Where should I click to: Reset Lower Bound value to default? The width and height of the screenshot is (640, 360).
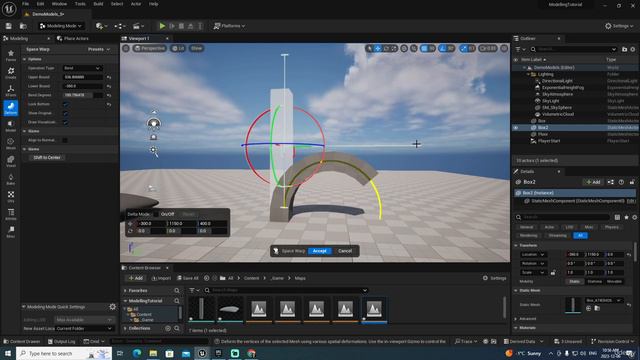coord(109,86)
